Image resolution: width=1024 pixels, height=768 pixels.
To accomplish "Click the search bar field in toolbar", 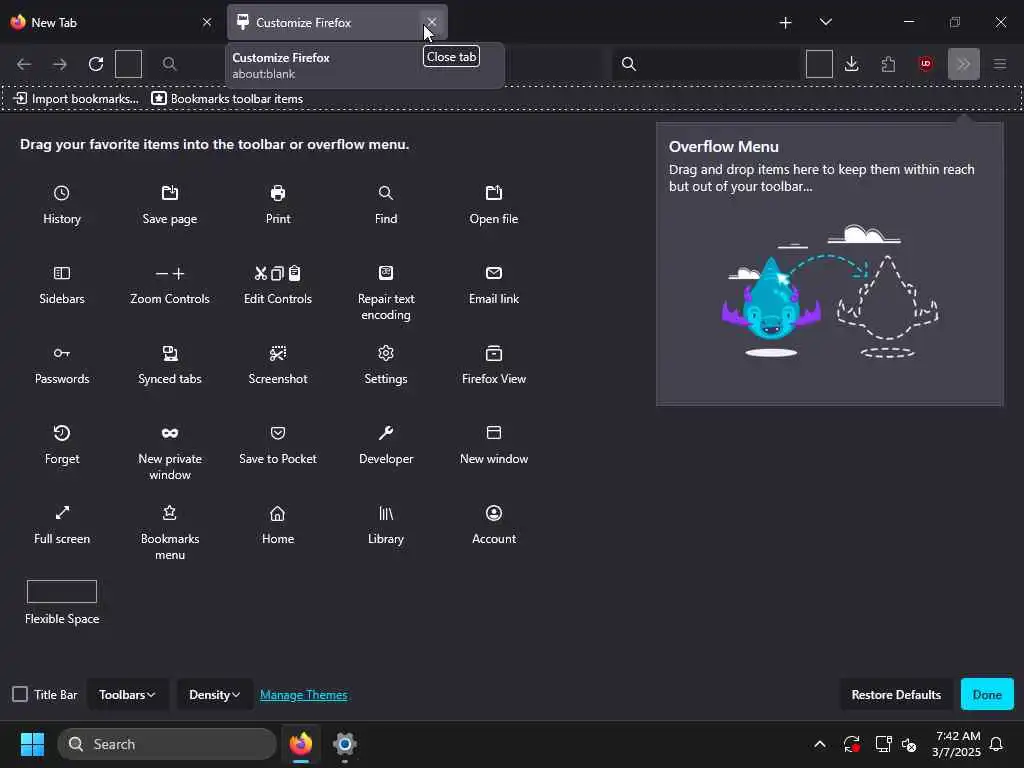I will (x=707, y=64).
